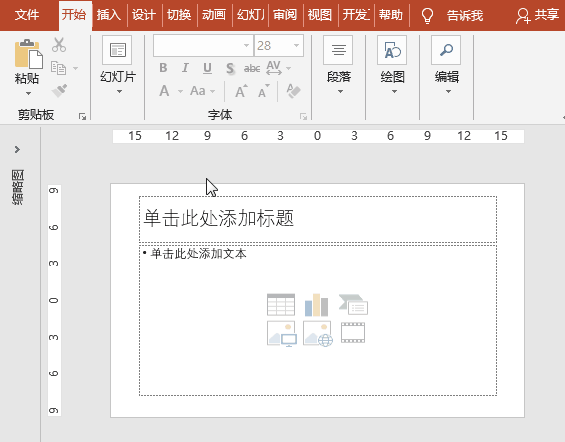Expand the Slides (幻灯片) dropdown arrow
This screenshot has height=442, width=565.
point(119,92)
